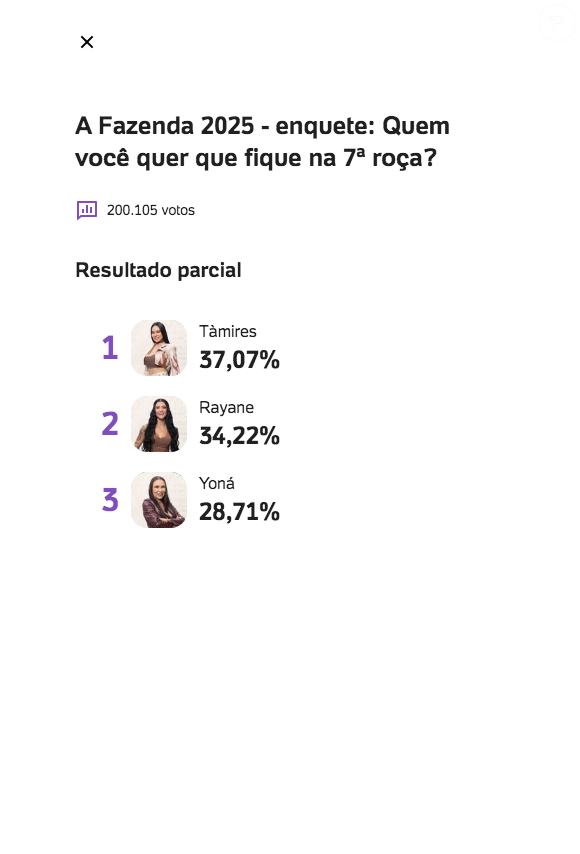Click the ranking number 3

(x=109, y=499)
